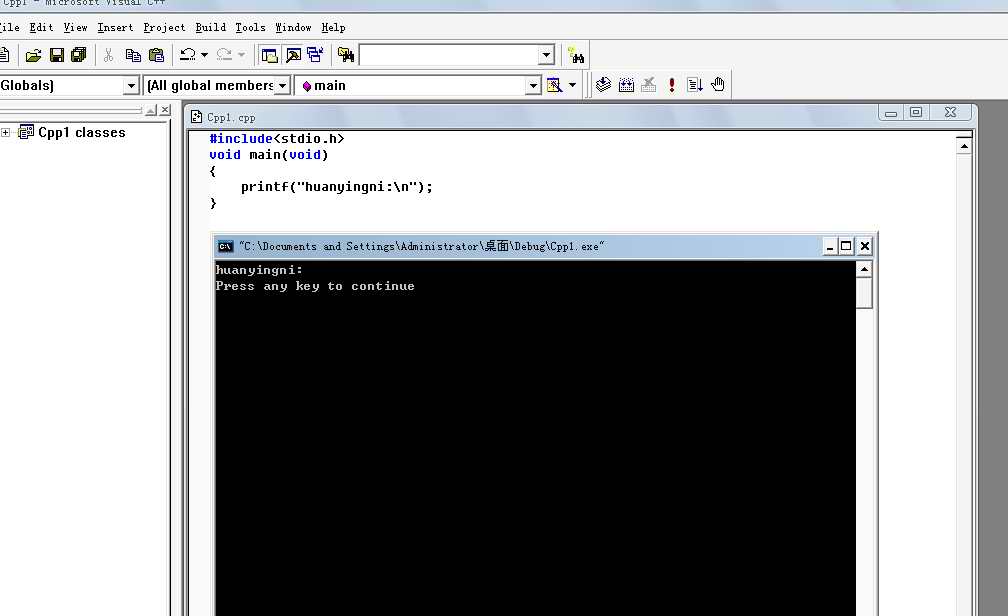Image resolution: width=1008 pixels, height=616 pixels.
Task: Open the Tools menu
Action: [250, 28]
